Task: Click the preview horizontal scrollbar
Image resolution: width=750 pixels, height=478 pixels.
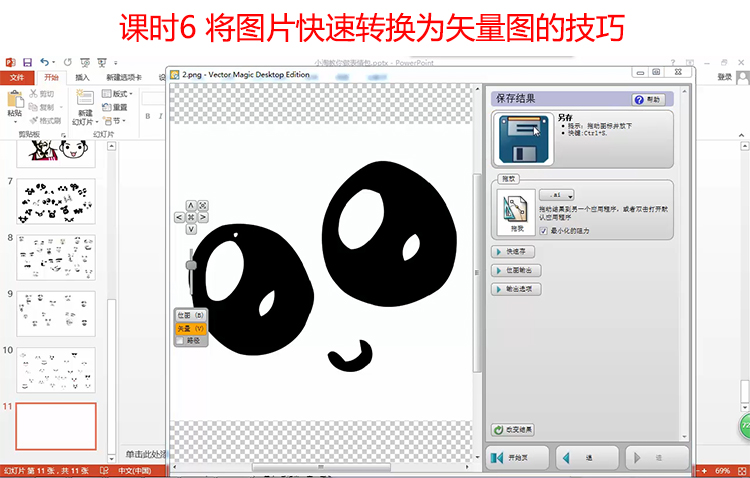Action: 321,467
